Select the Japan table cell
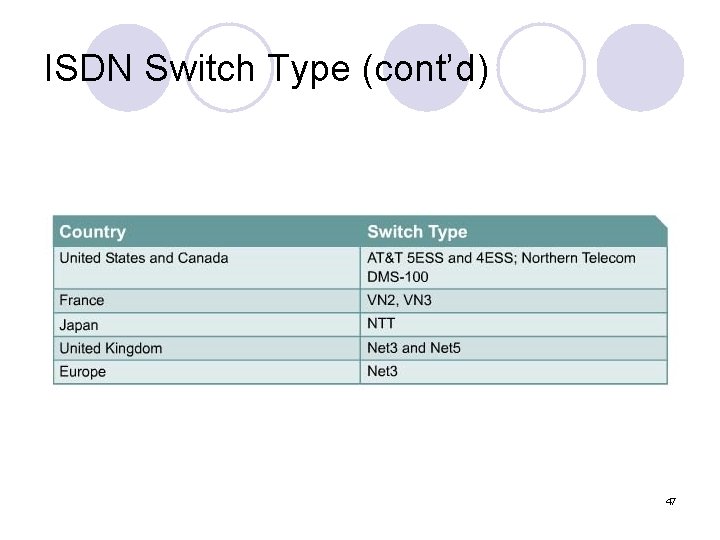 pos(79,324)
